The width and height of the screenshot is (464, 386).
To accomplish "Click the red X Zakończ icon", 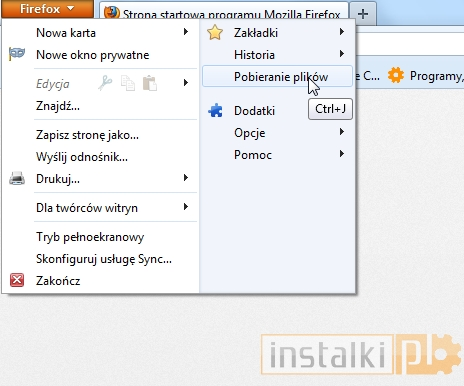I will pyautogui.click(x=17, y=280).
